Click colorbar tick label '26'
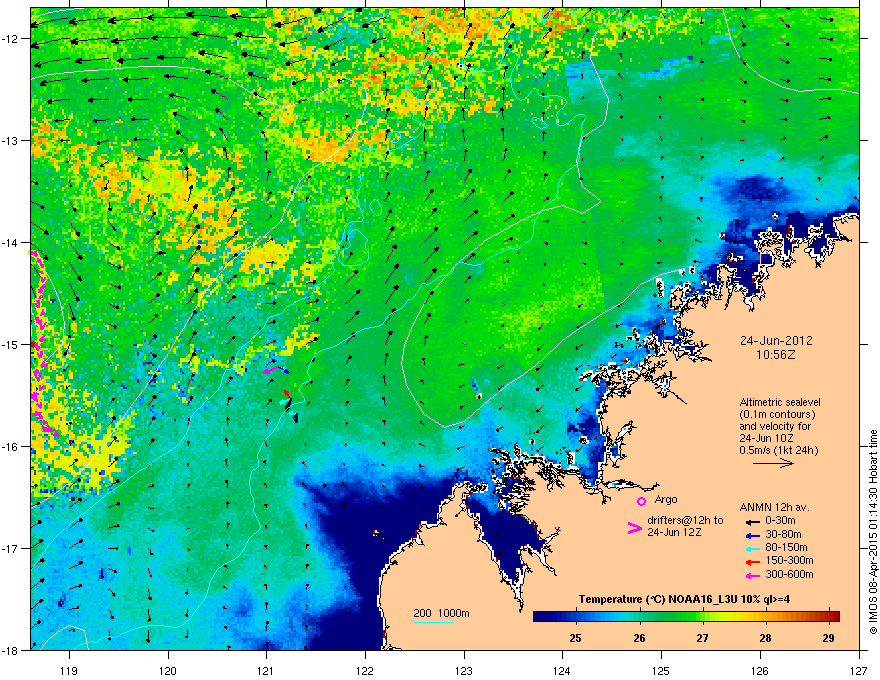The width and height of the screenshot is (880, 680). tap(639, 638)
